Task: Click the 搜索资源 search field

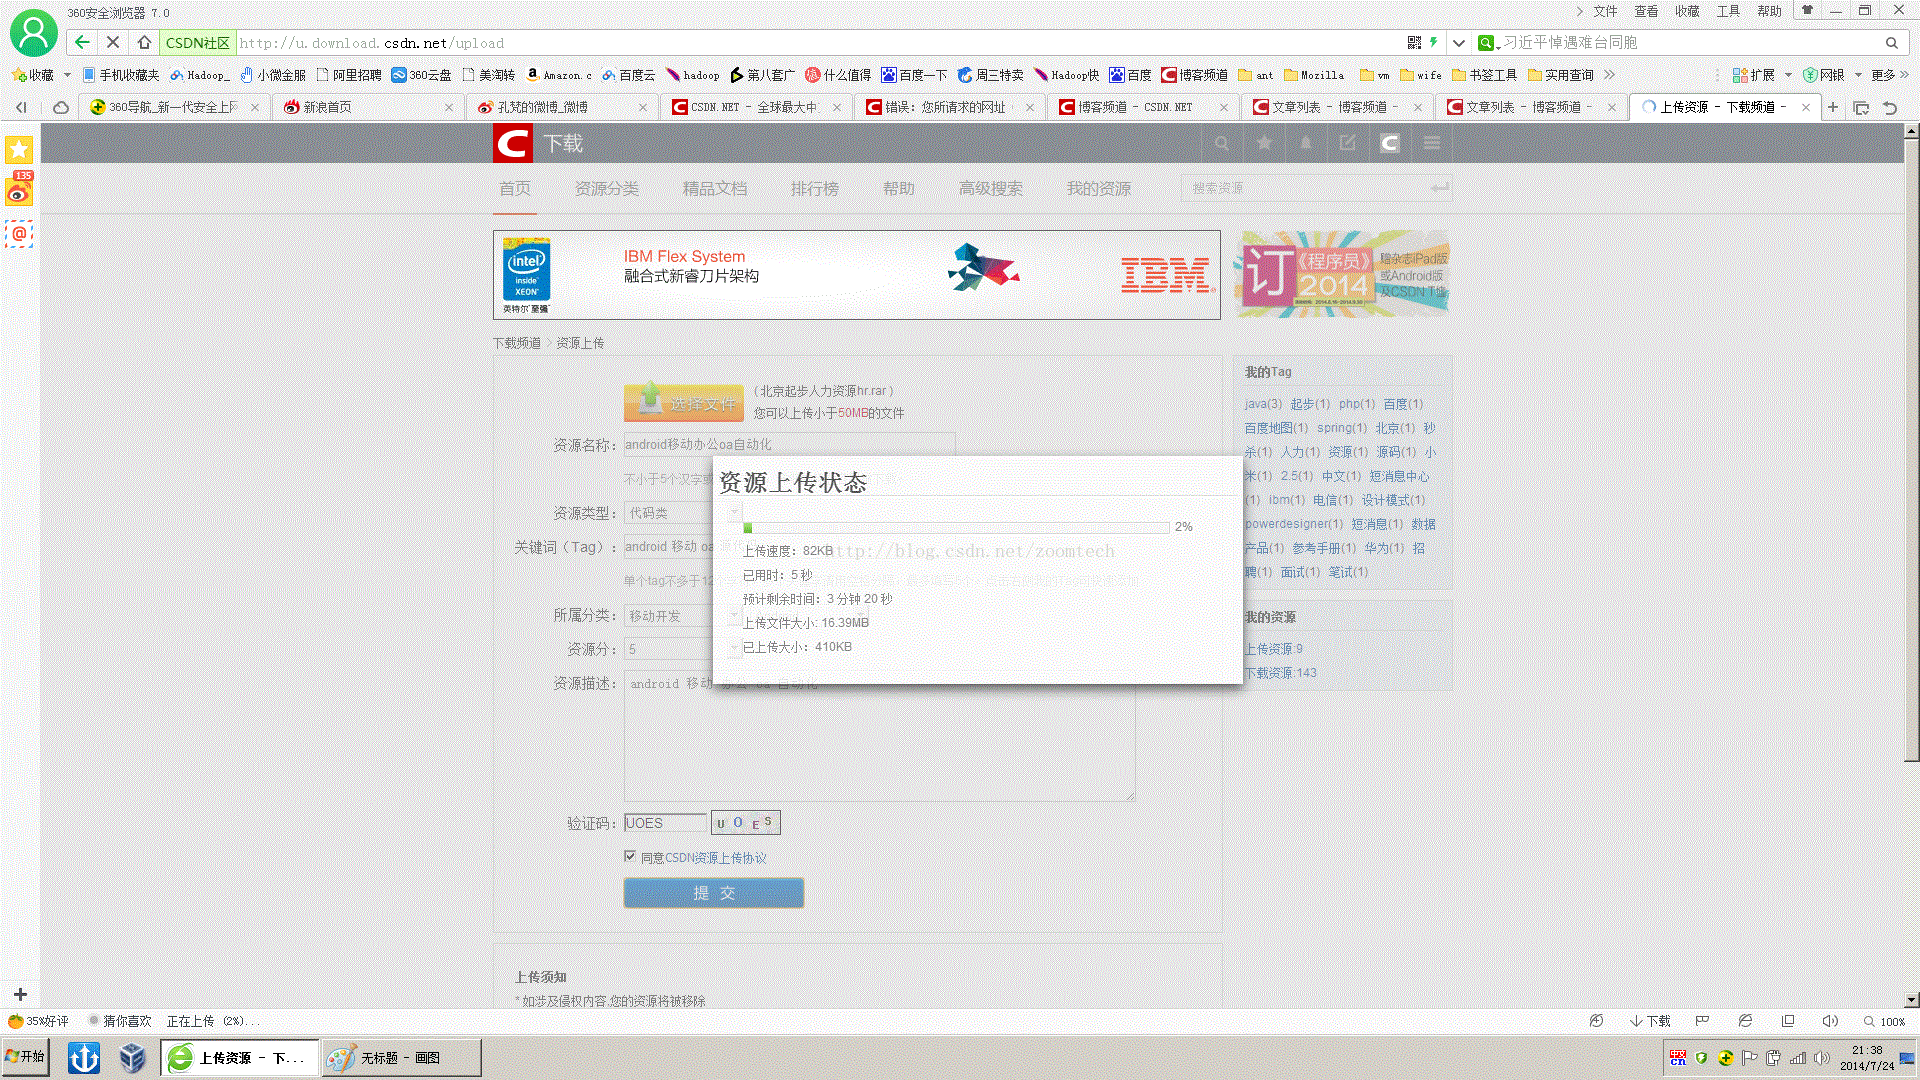Action: [1316, 188]
